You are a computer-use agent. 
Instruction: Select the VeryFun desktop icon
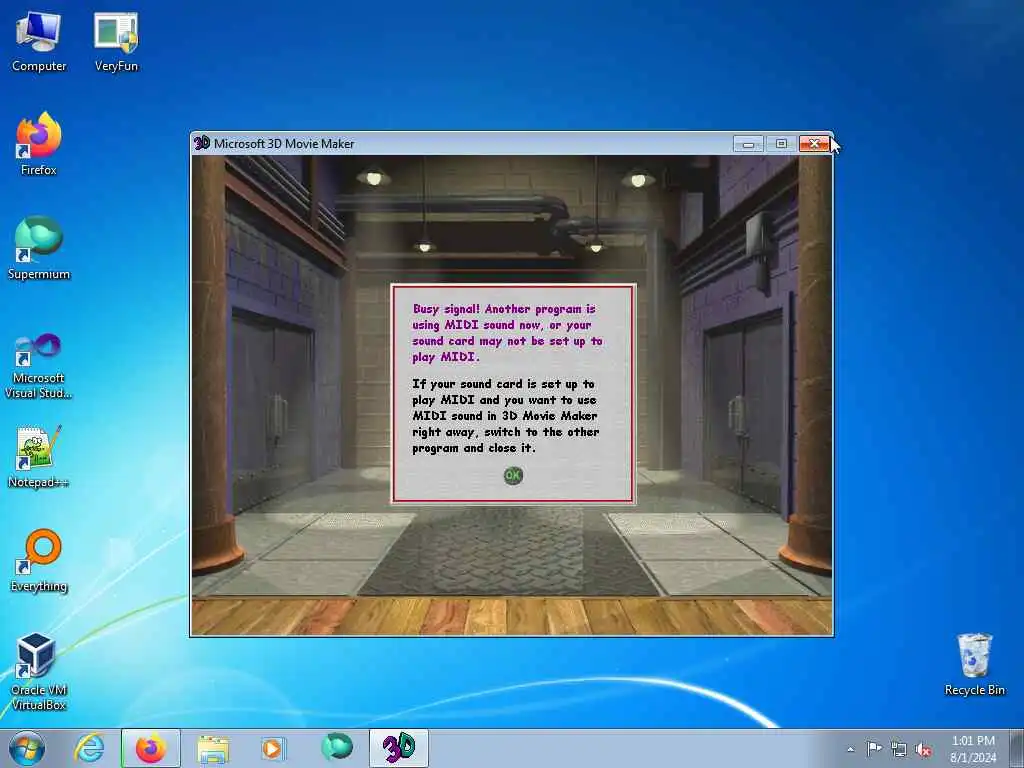click(x=116, y=42)
